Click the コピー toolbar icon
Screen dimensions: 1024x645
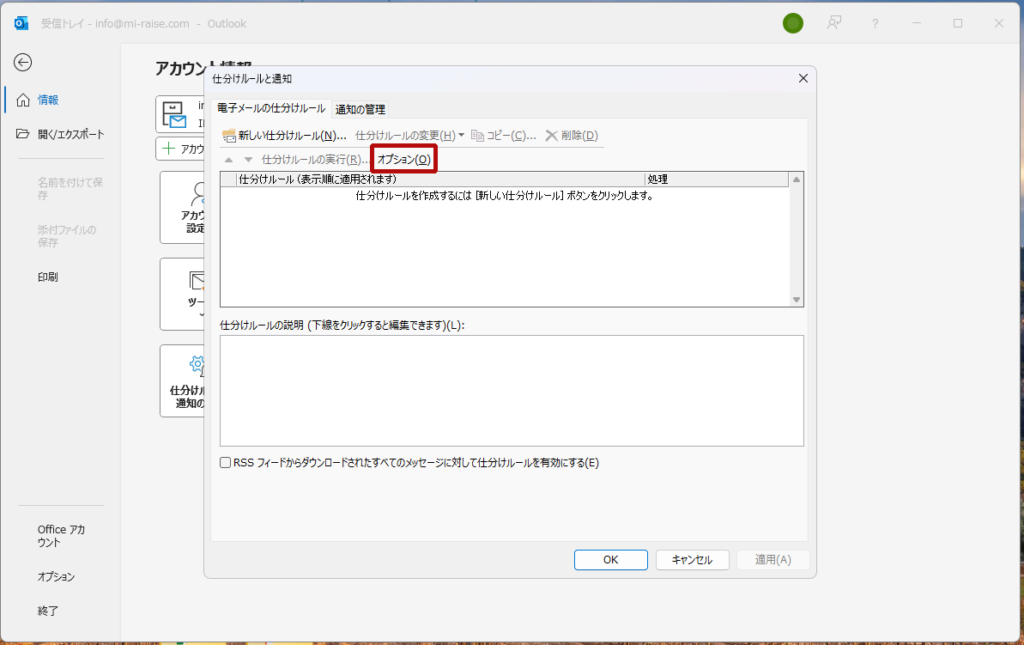coord(477,136)
